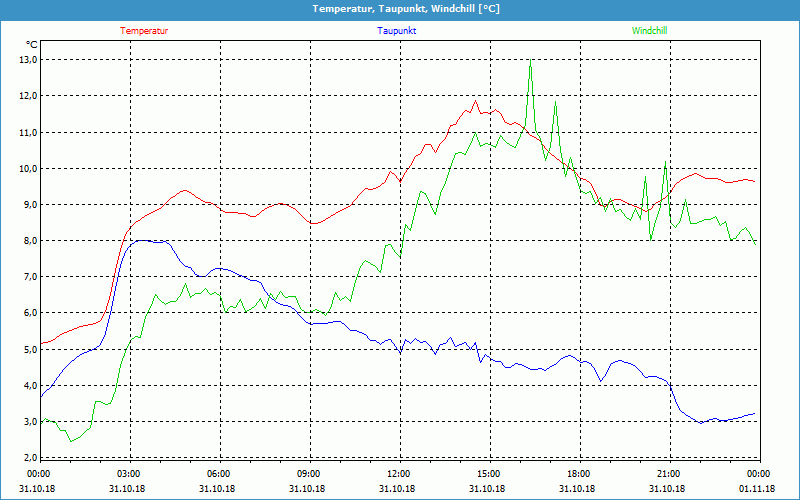Select the 11,0 y-axis value

pyautogui.click(x=29, y=132)
